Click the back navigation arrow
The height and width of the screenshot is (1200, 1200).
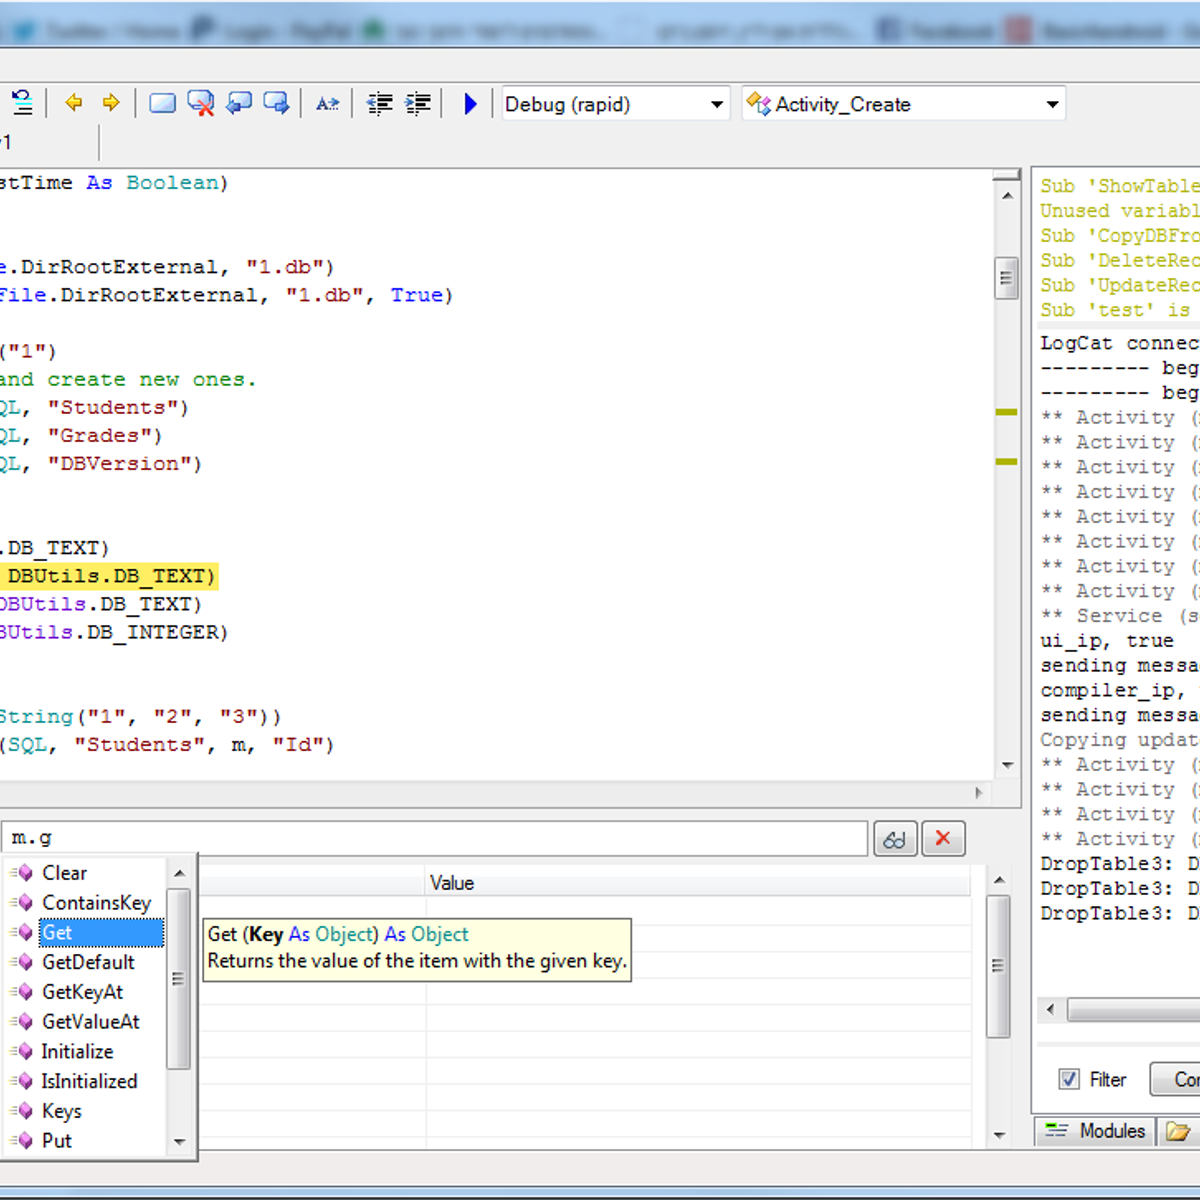pos(73,103)
